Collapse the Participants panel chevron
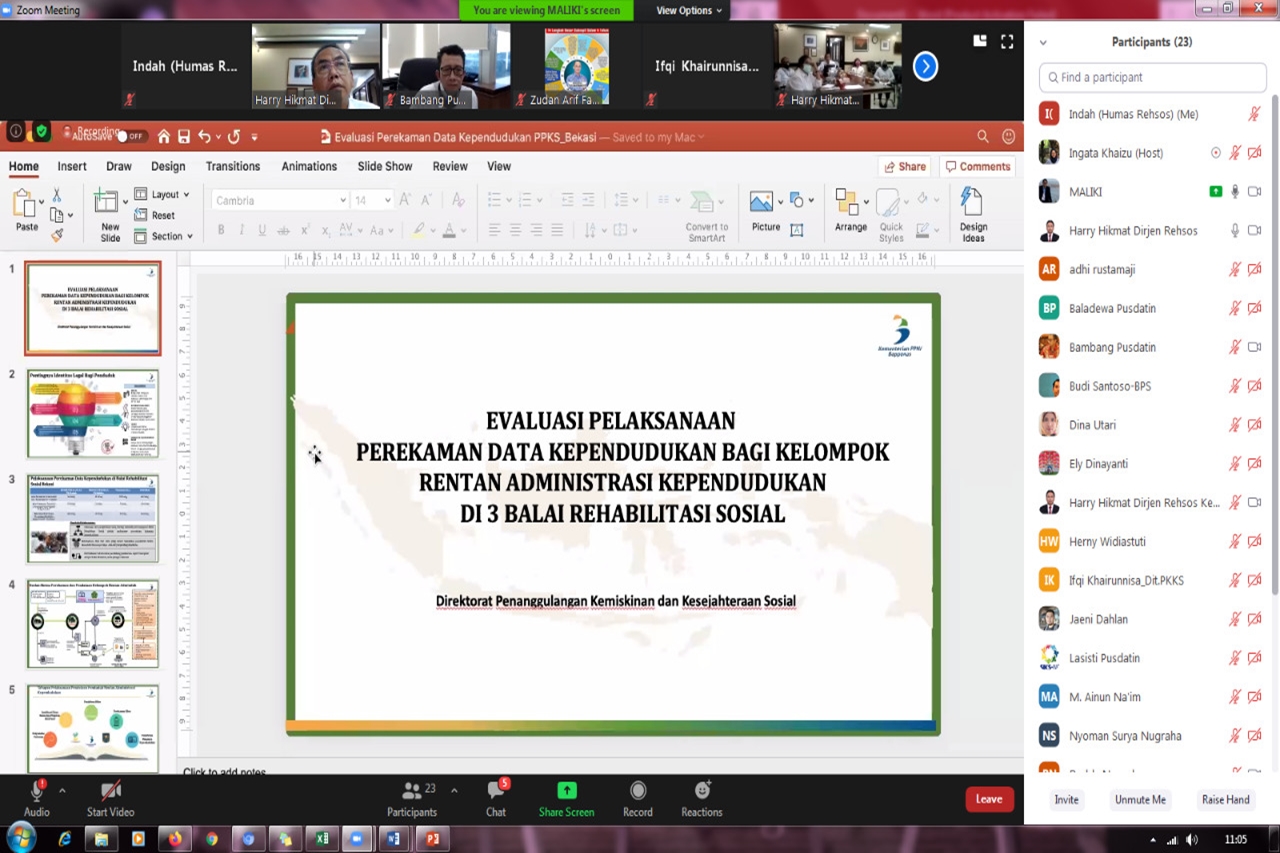This screenshot has height=853, width=1280. pyautogui.click(x=1043, y=43)
